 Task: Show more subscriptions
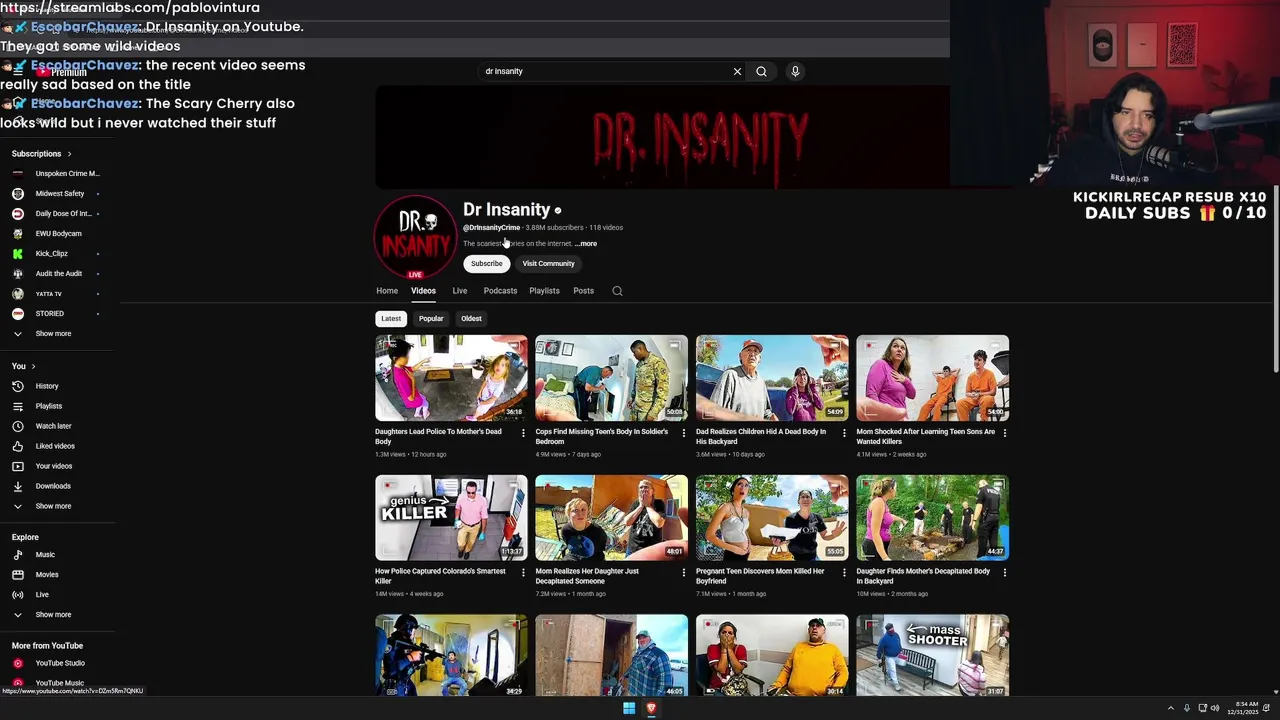(53, 334)
